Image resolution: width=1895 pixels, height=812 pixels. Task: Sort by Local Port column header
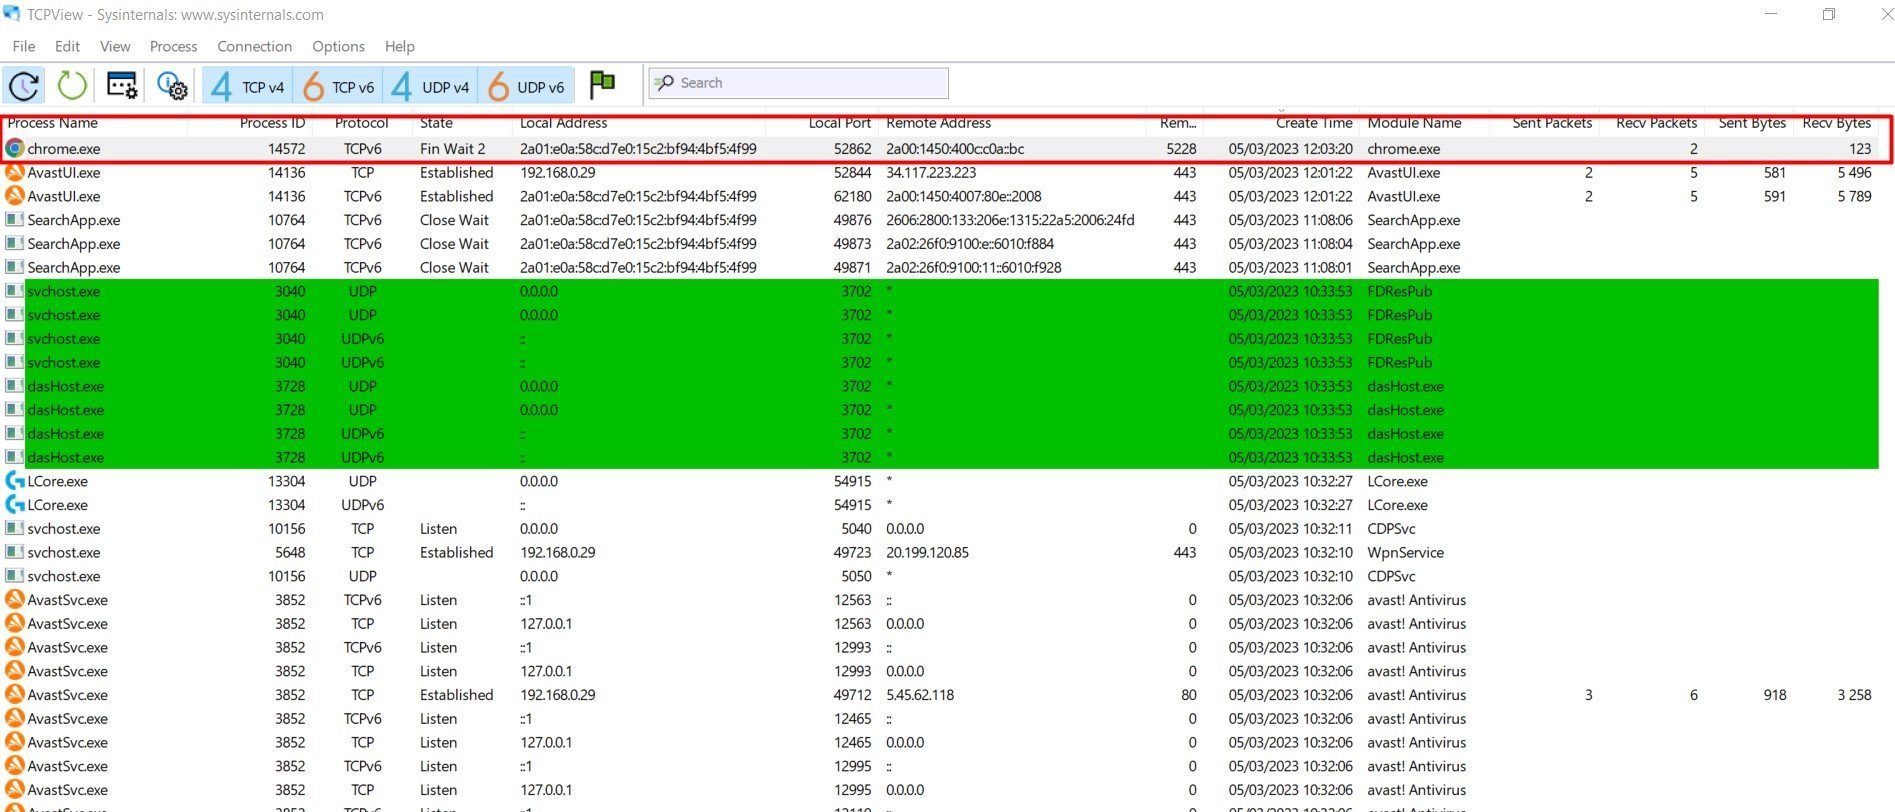point(839,123)
